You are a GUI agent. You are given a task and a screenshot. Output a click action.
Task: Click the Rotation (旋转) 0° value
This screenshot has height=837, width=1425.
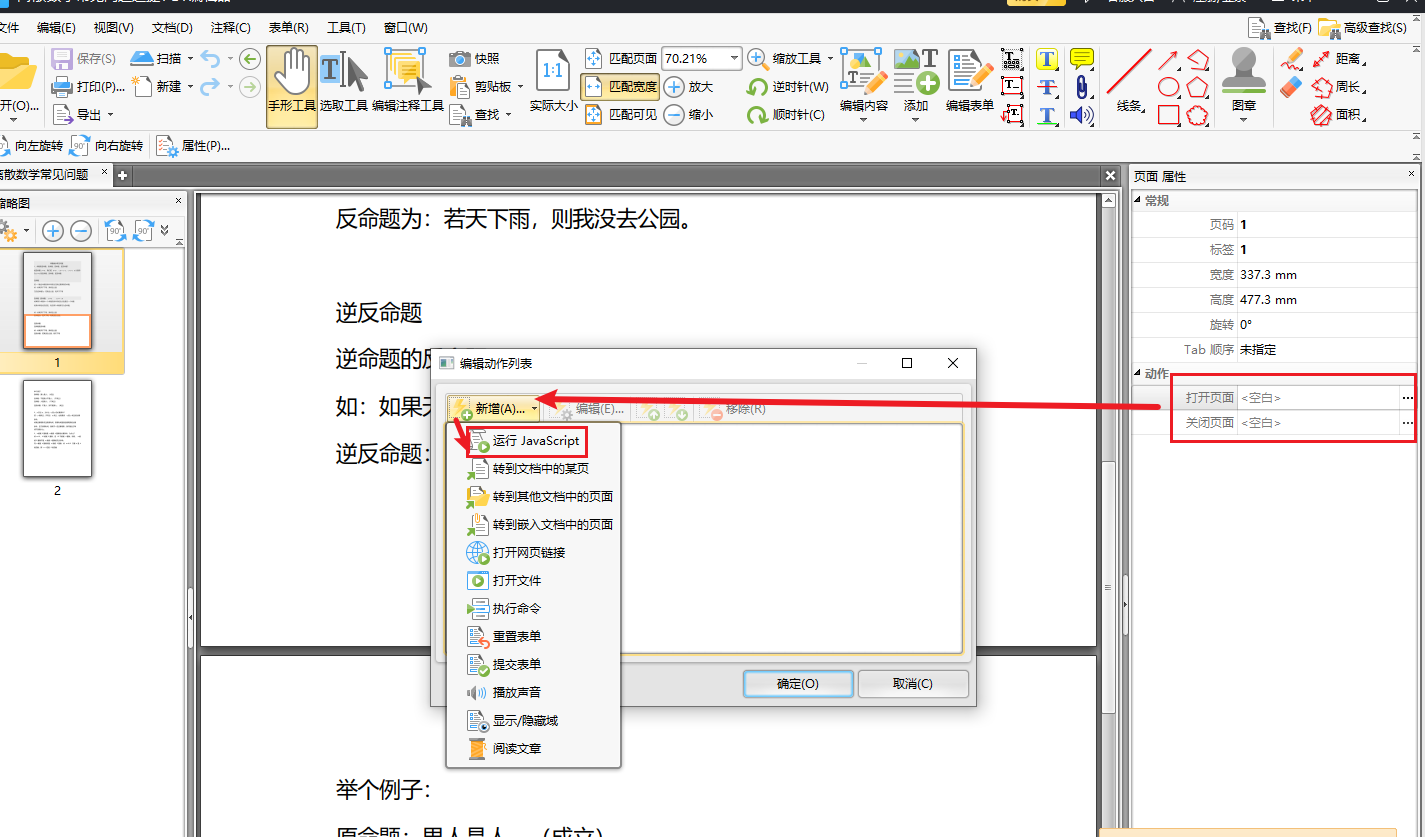tap(1327, 325)
